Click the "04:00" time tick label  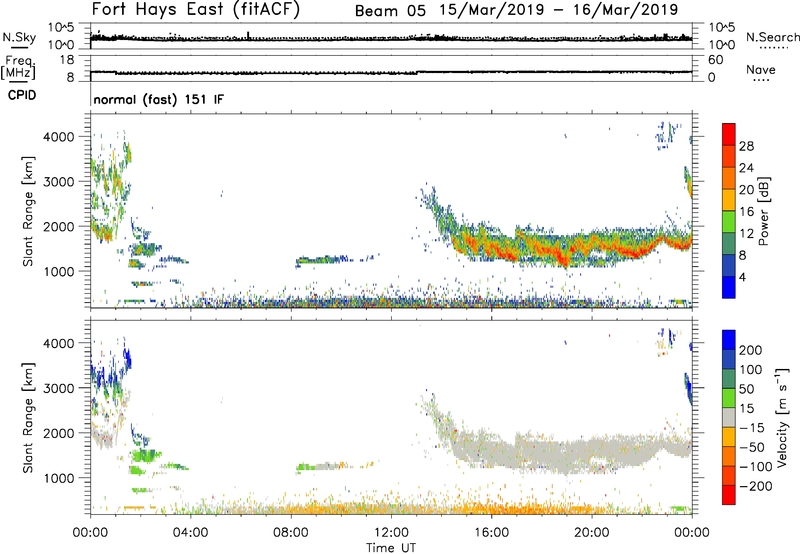tap(191, 533)
